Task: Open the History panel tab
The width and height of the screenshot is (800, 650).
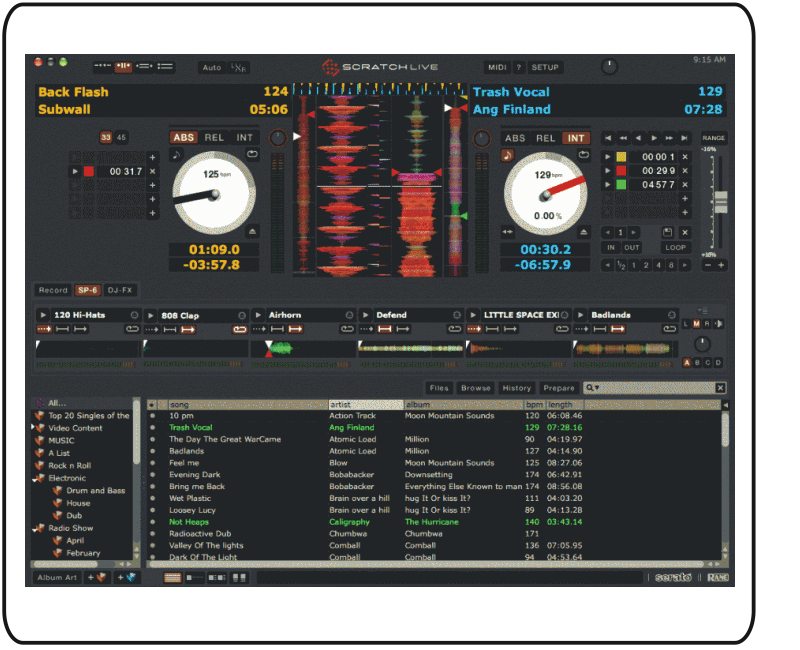Action: [516, 388]
